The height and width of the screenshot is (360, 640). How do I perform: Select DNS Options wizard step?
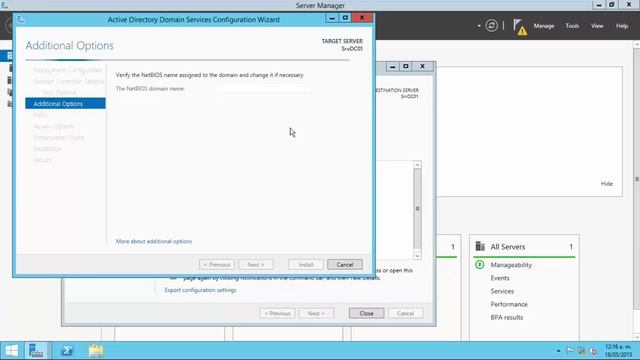59,93
